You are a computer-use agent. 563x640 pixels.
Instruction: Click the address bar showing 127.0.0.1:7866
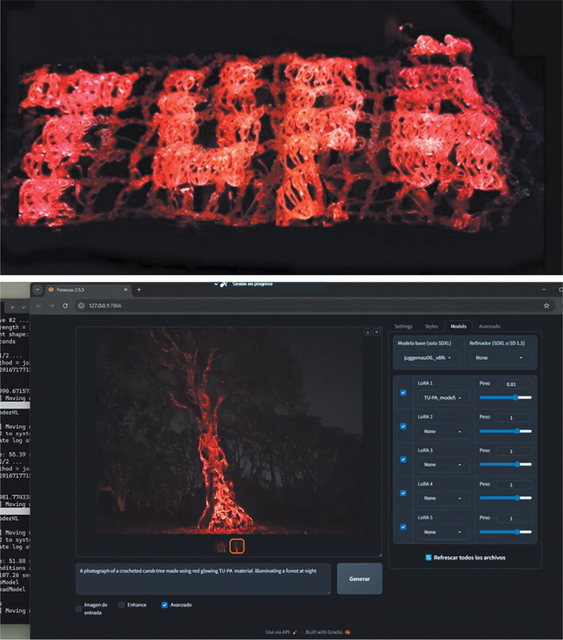pyautogui.click(x=314, y=306)
